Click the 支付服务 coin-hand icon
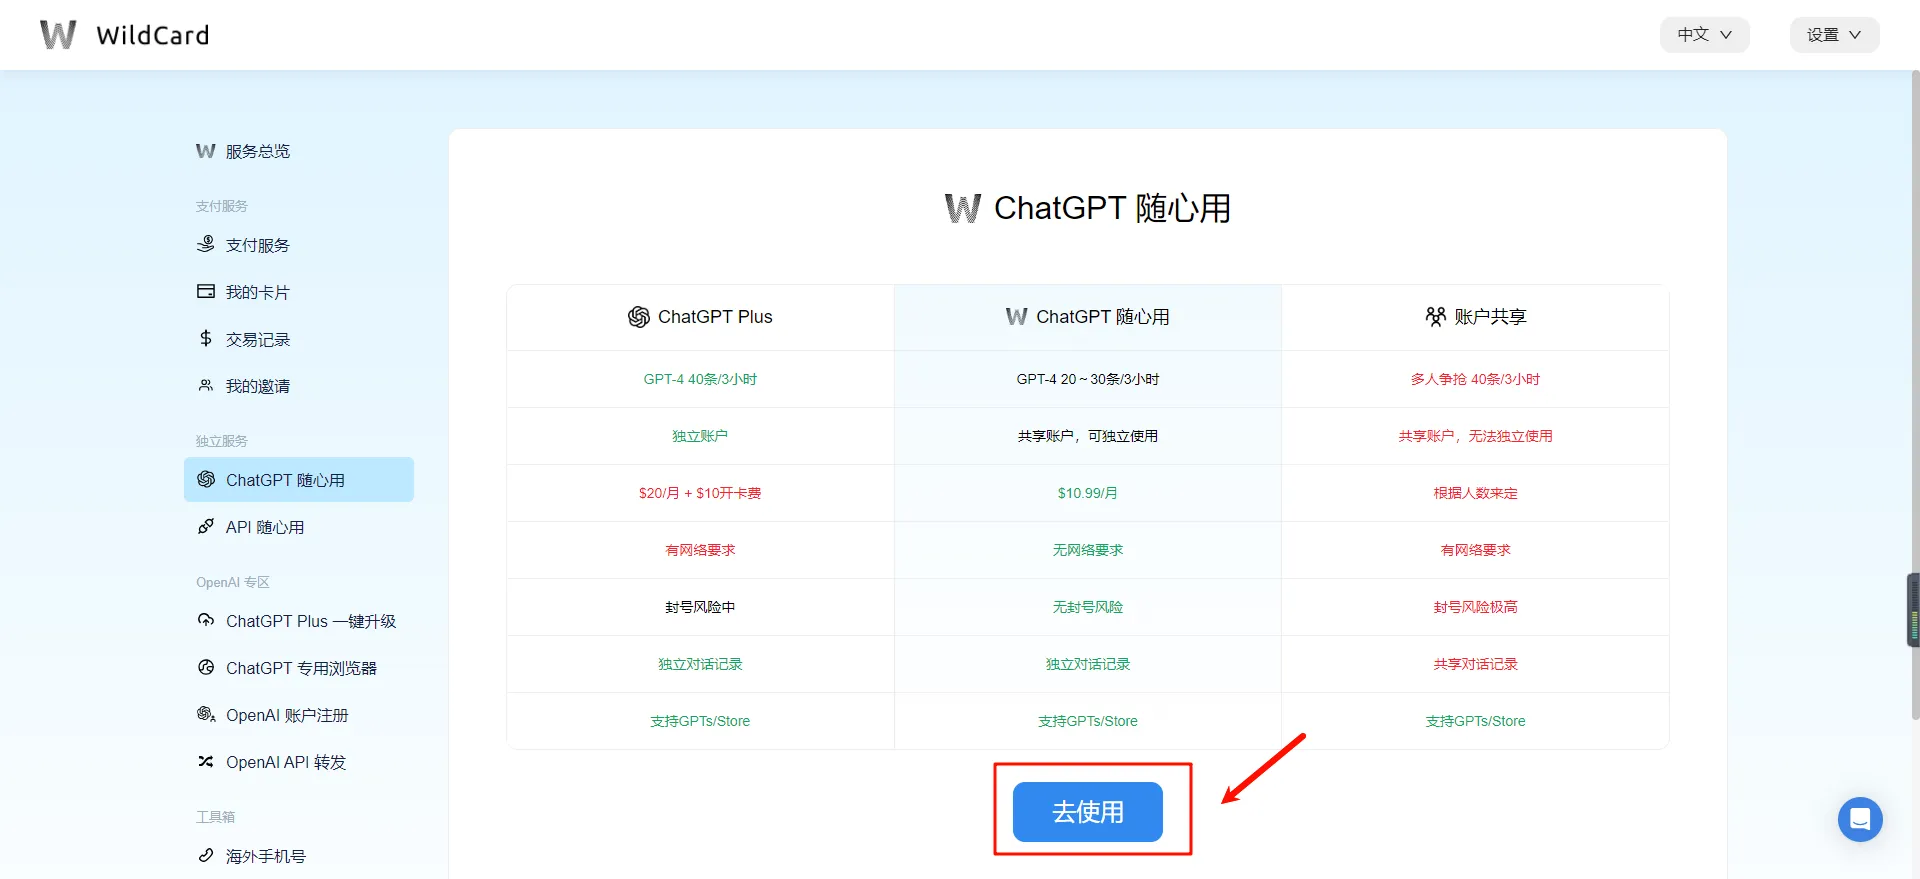Image resolution: width=1920 pixels, height=879 pixels. pos(206,244)
